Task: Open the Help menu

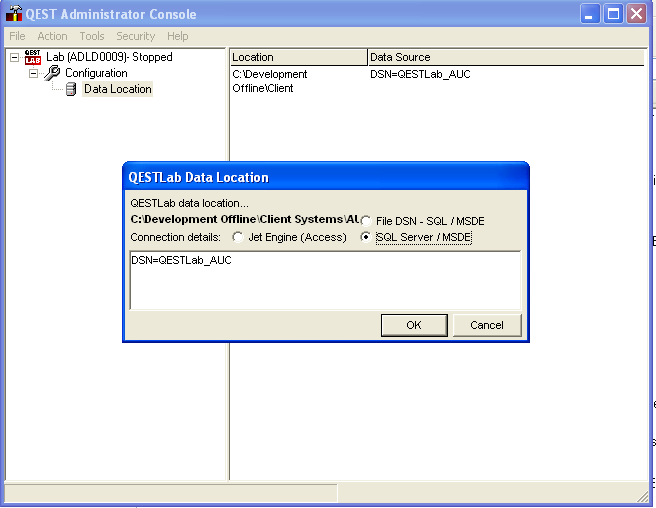Action: click(178, 36)
